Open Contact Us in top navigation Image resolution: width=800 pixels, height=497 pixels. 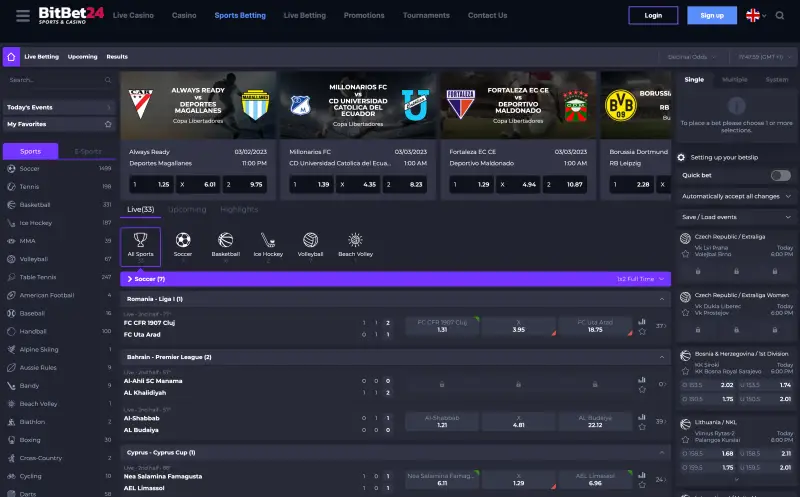[x=487, y=15]
